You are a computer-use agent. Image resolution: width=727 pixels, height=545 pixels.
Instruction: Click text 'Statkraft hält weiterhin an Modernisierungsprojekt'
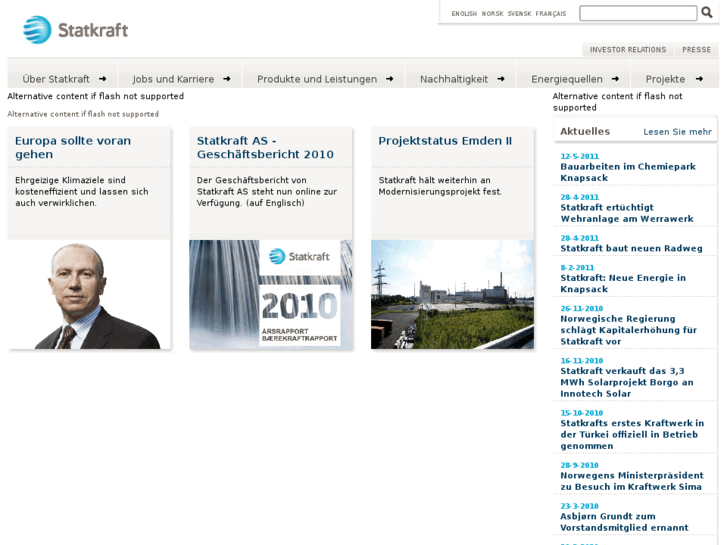(x=440, y=186)
